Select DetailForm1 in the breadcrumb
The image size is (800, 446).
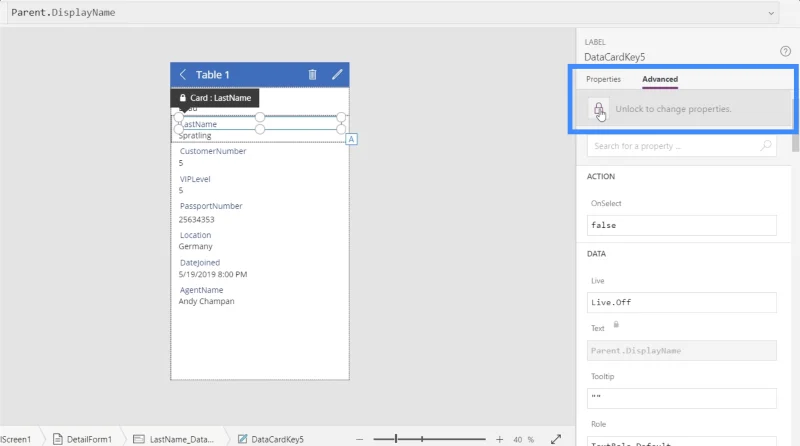[x=82, y=439]
